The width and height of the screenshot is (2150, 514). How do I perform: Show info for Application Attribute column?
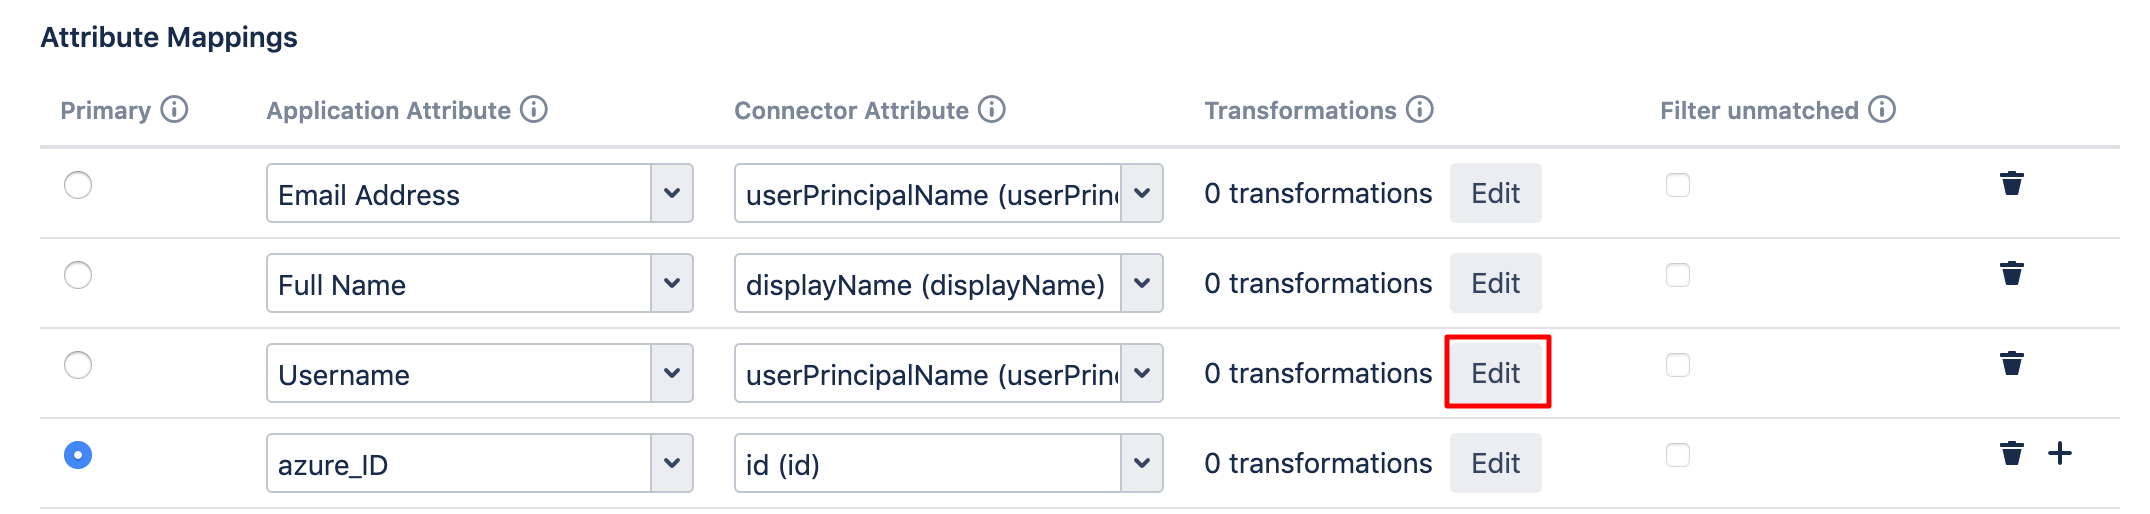[534, 109]
